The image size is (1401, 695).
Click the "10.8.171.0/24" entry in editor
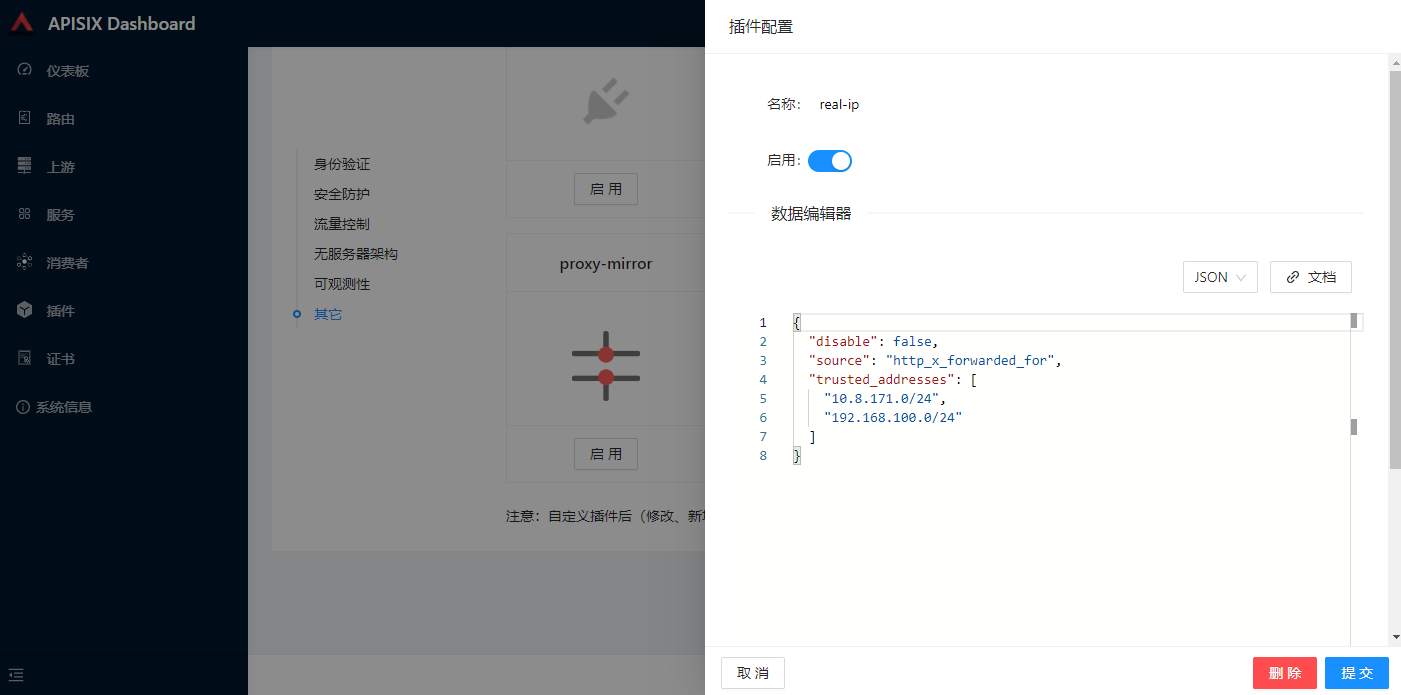(884, 398)
